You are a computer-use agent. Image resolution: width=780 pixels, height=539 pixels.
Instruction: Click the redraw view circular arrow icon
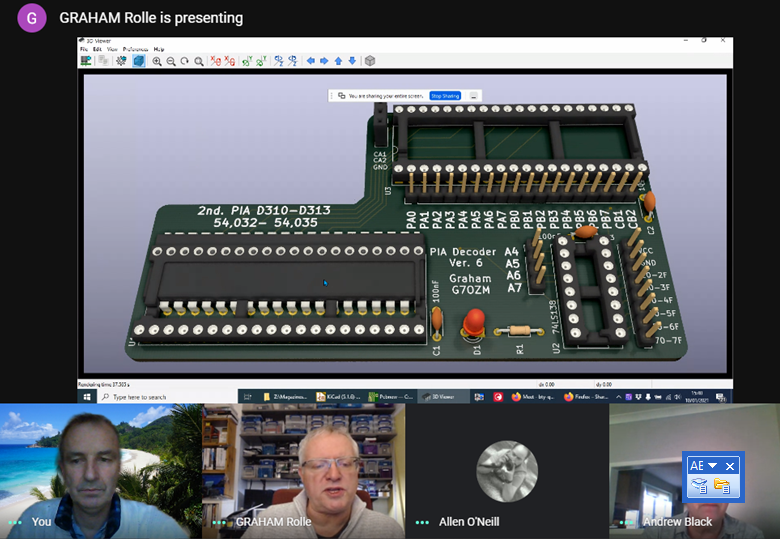point(185,61)
